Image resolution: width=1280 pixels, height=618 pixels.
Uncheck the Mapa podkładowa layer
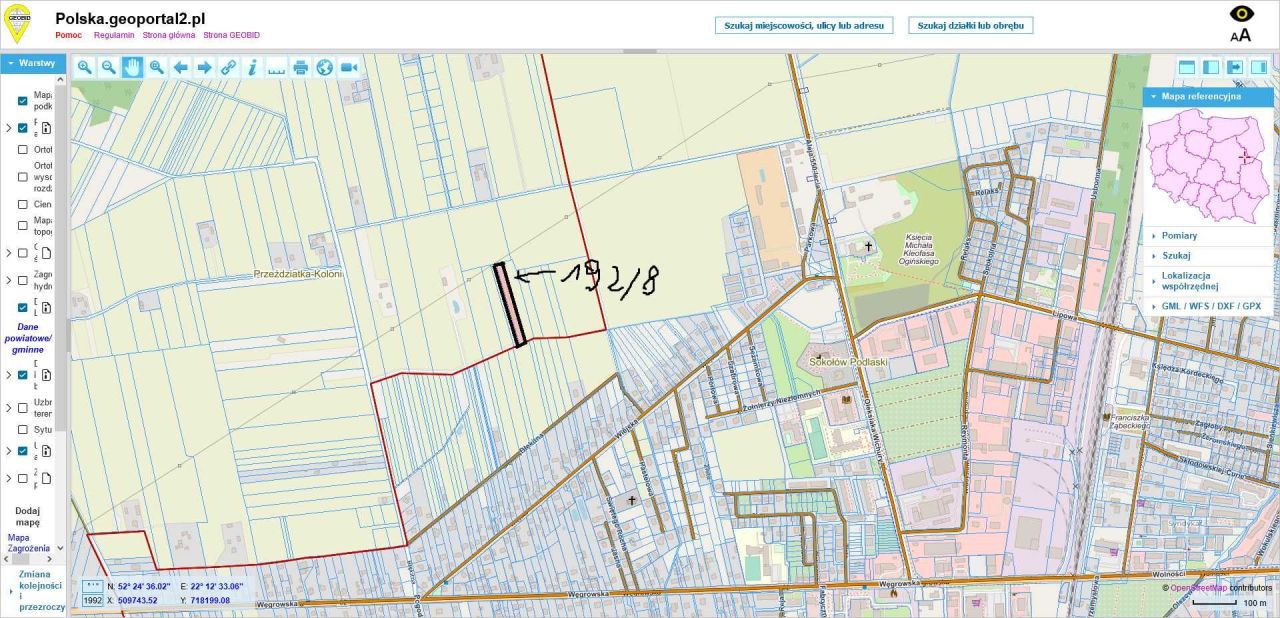click(23, 101)
